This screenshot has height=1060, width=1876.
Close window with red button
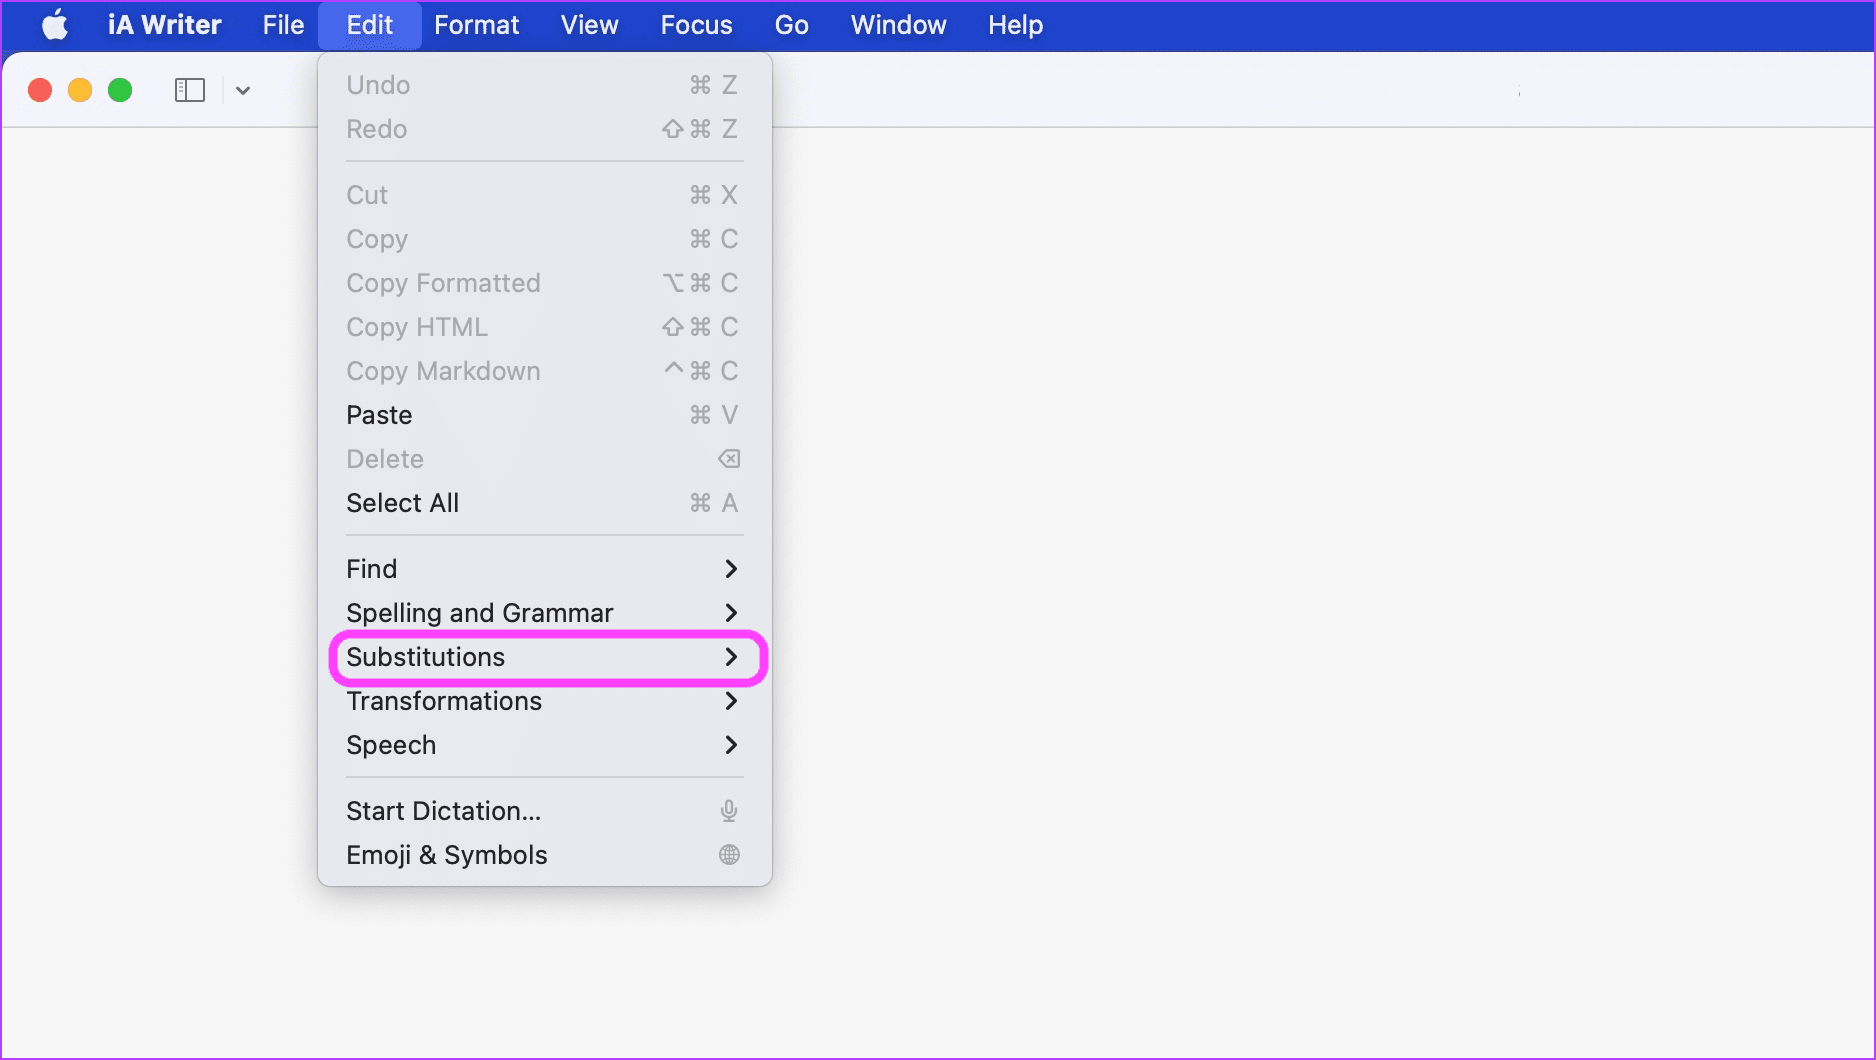coord(40,90)
